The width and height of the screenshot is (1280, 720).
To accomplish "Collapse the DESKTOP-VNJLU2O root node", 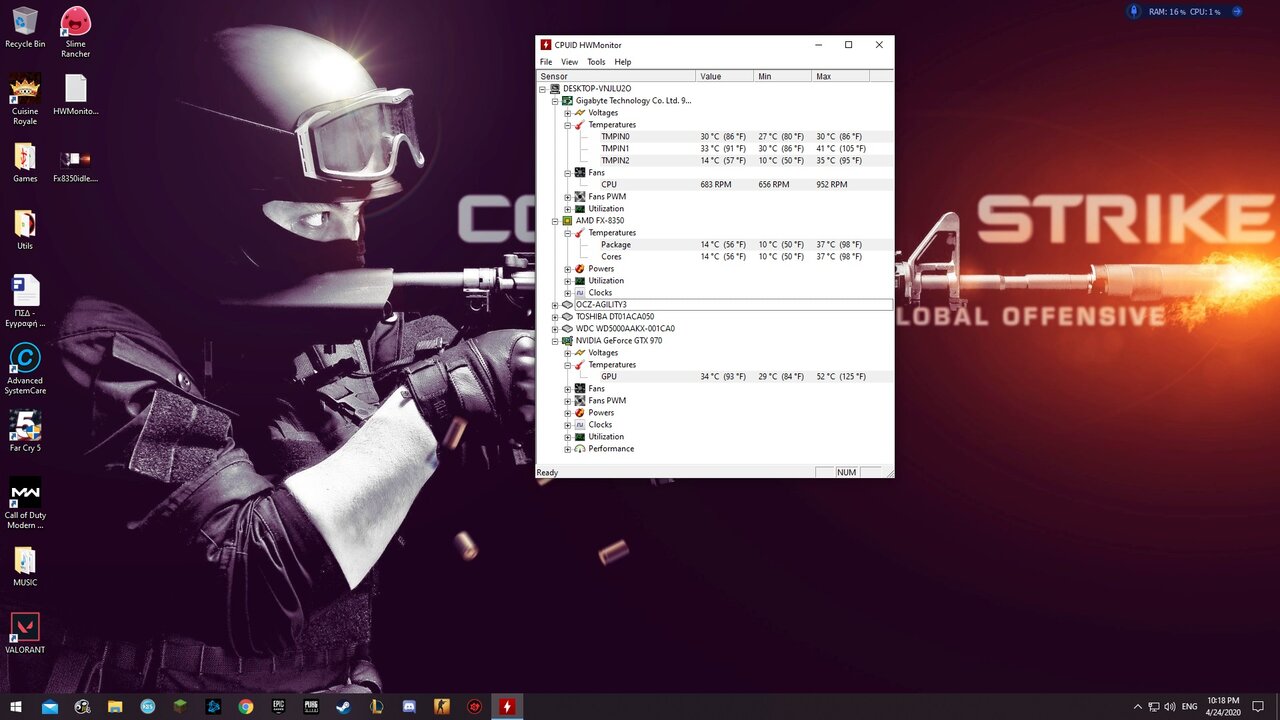I will coord(543,89).
